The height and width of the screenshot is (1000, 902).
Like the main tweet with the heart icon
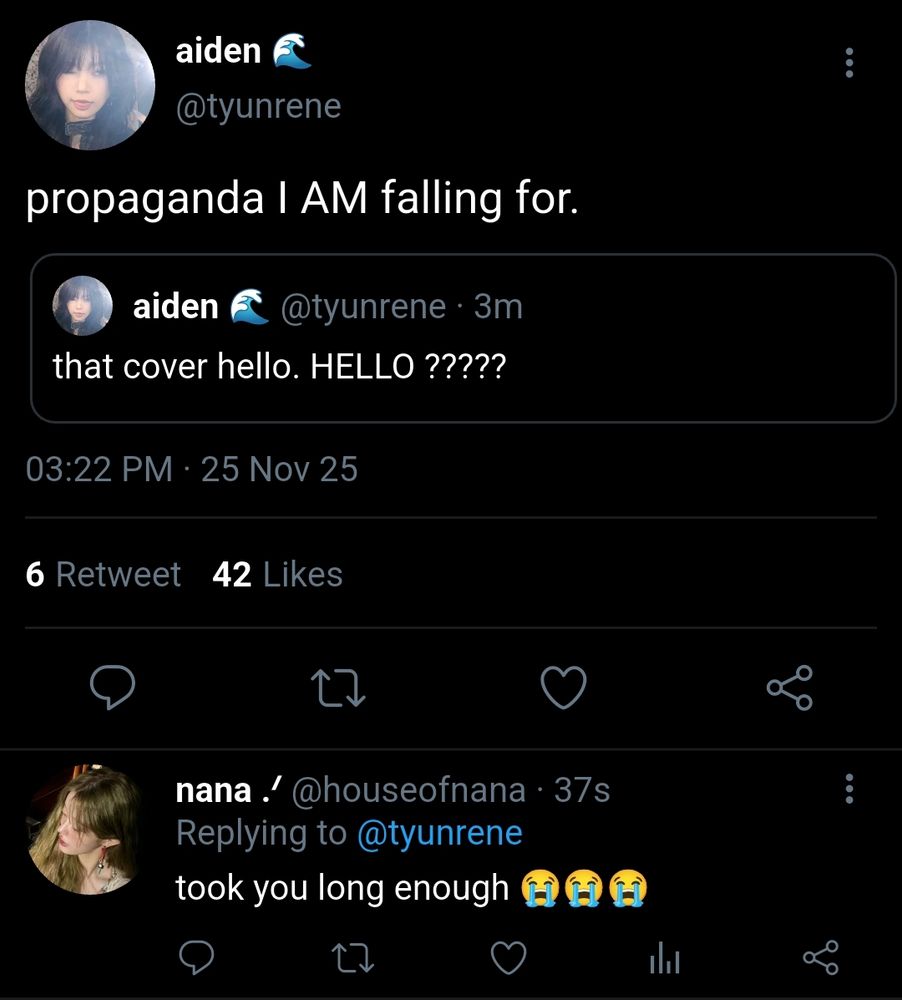(563, 688)
